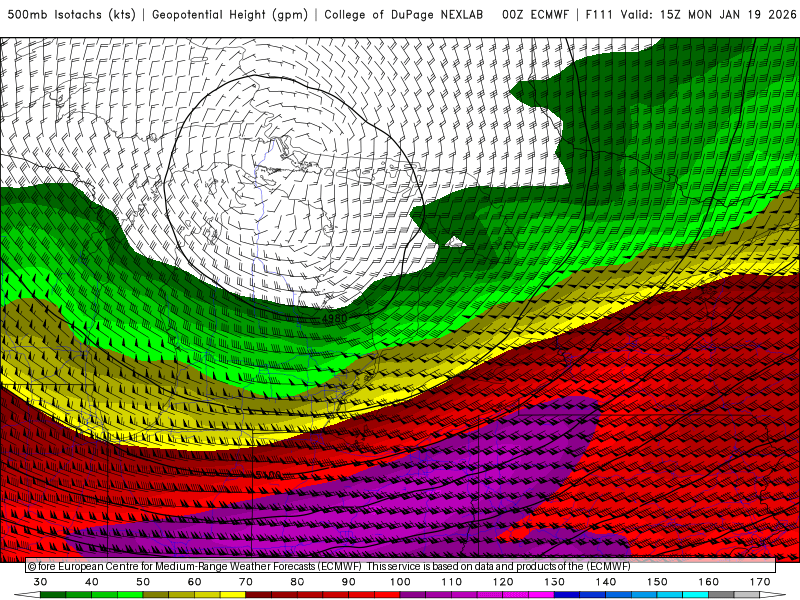The width and height of the screenshot is (800, 600).
Task: Click the '120' color bar tick label
Action: tap(503, 582)
